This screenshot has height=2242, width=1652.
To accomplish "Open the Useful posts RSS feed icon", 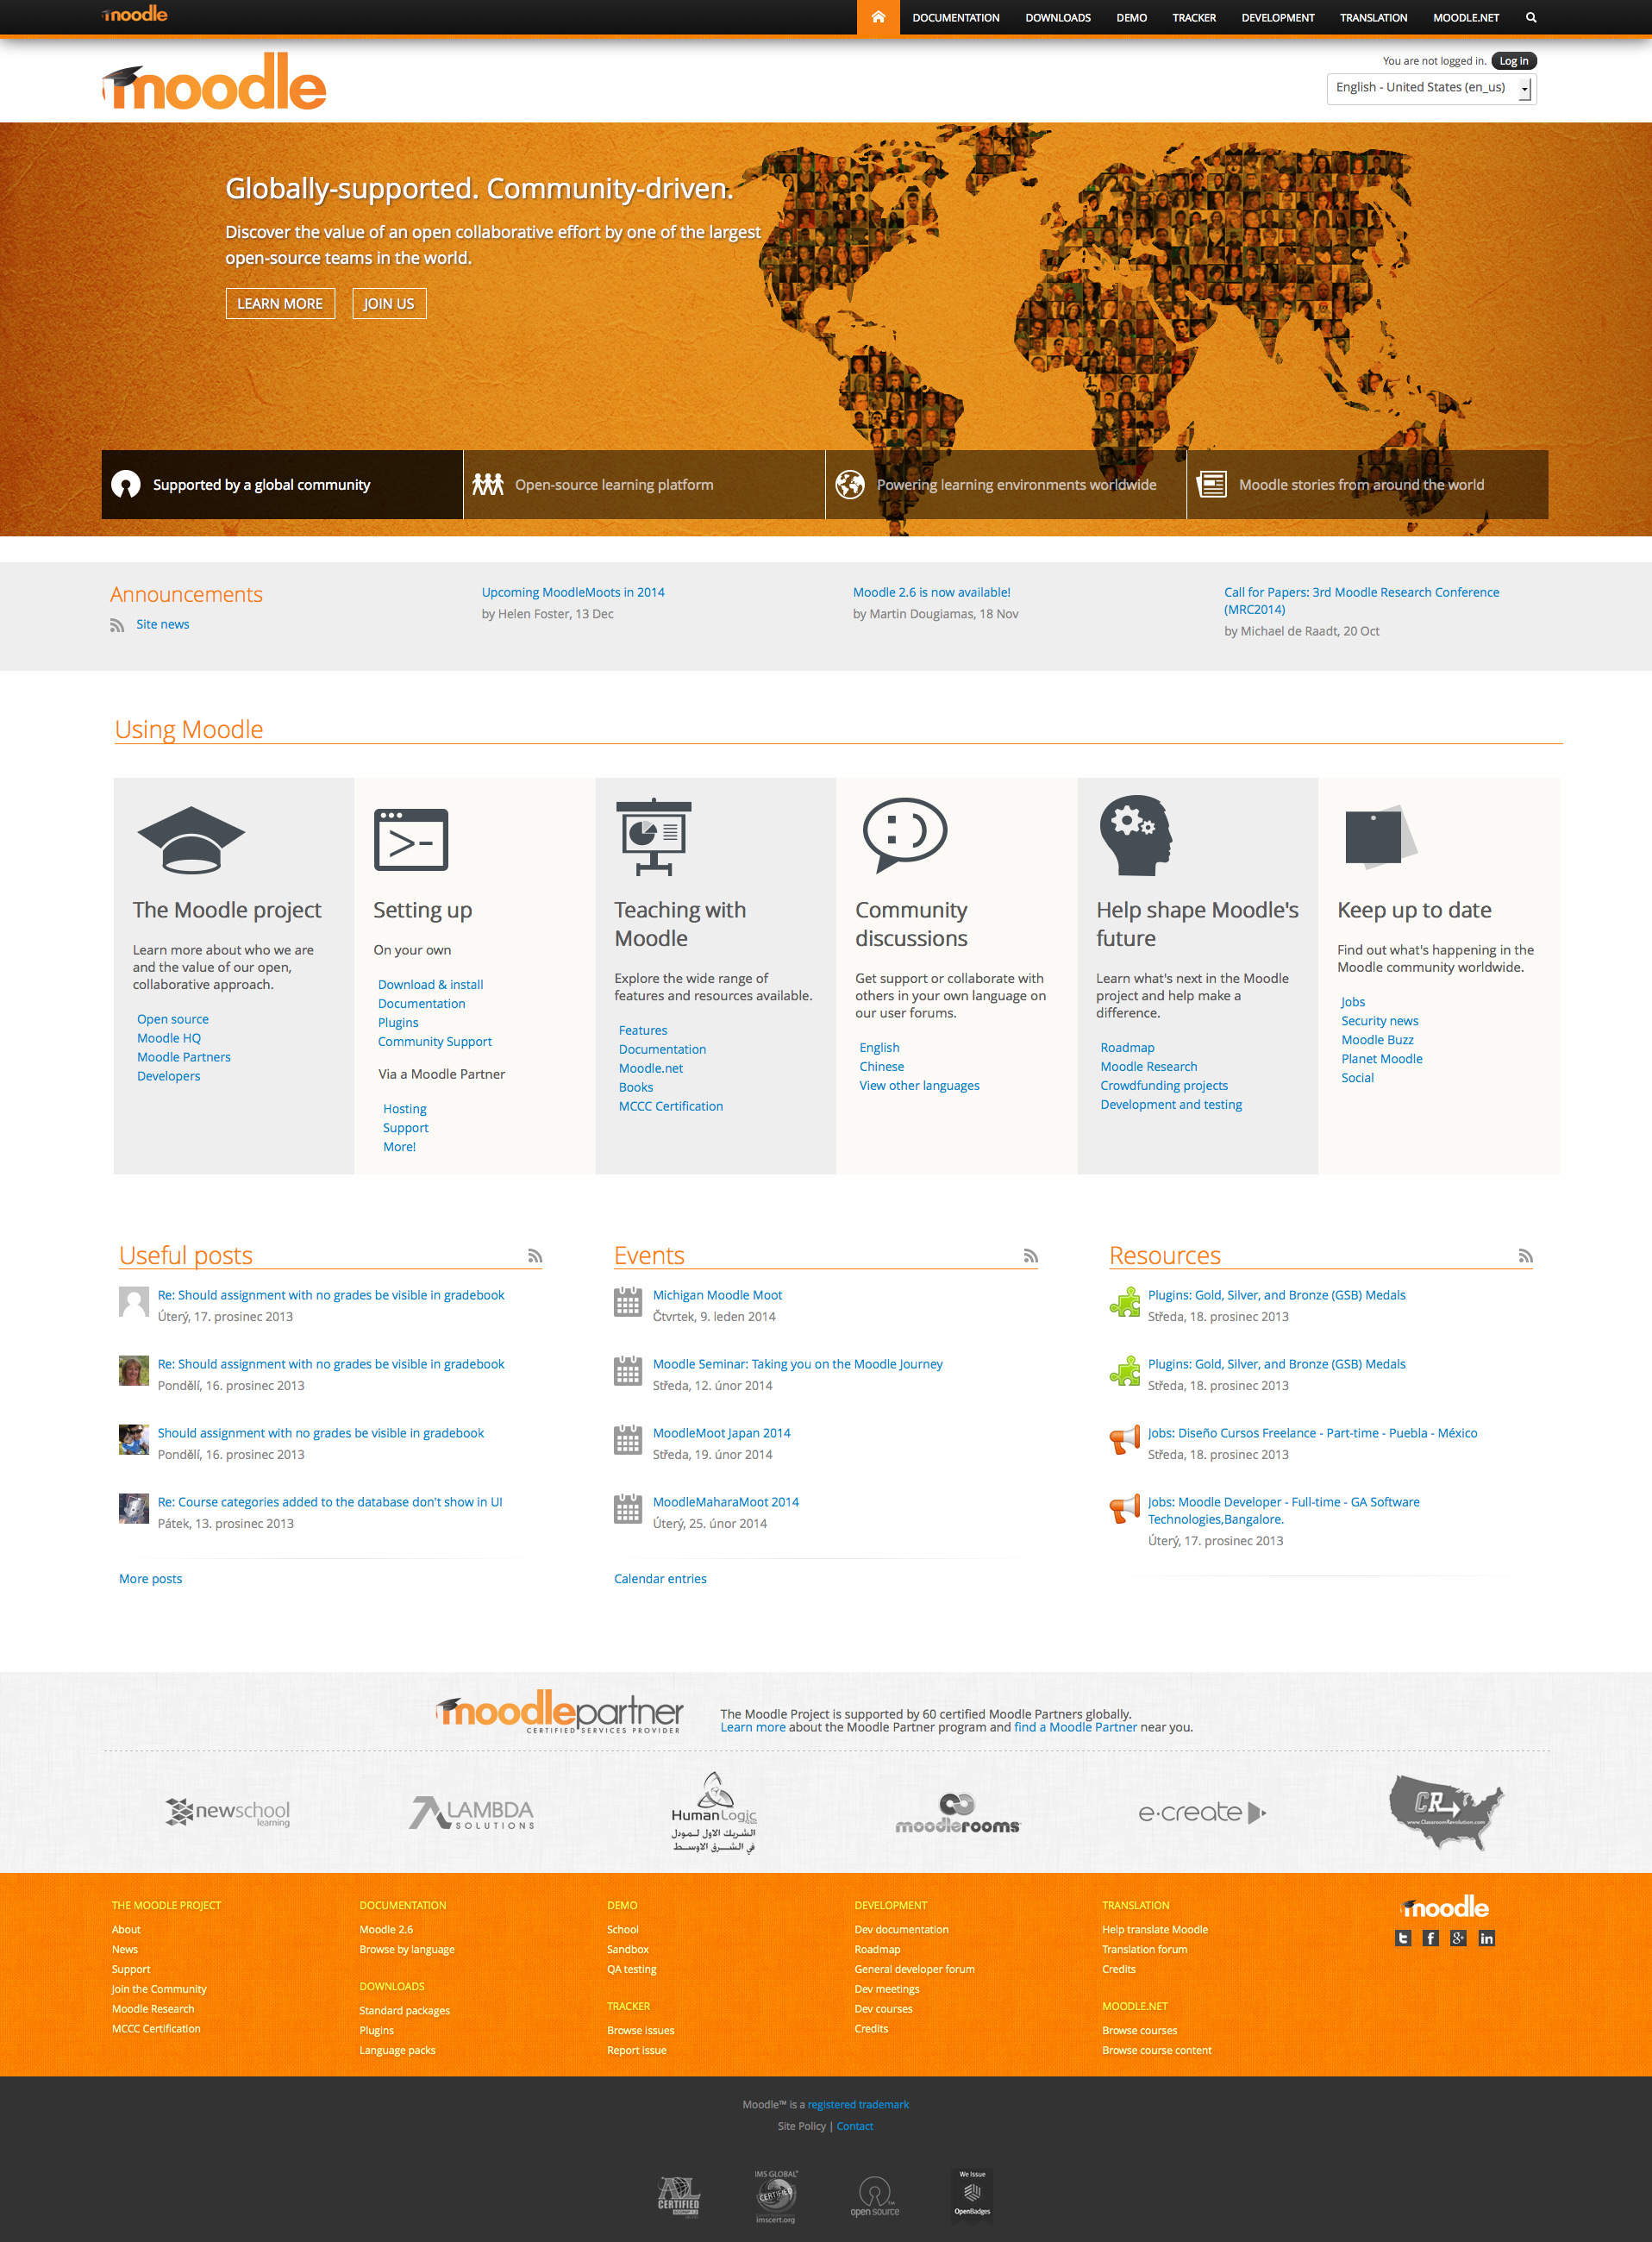I will (535, 1256).
